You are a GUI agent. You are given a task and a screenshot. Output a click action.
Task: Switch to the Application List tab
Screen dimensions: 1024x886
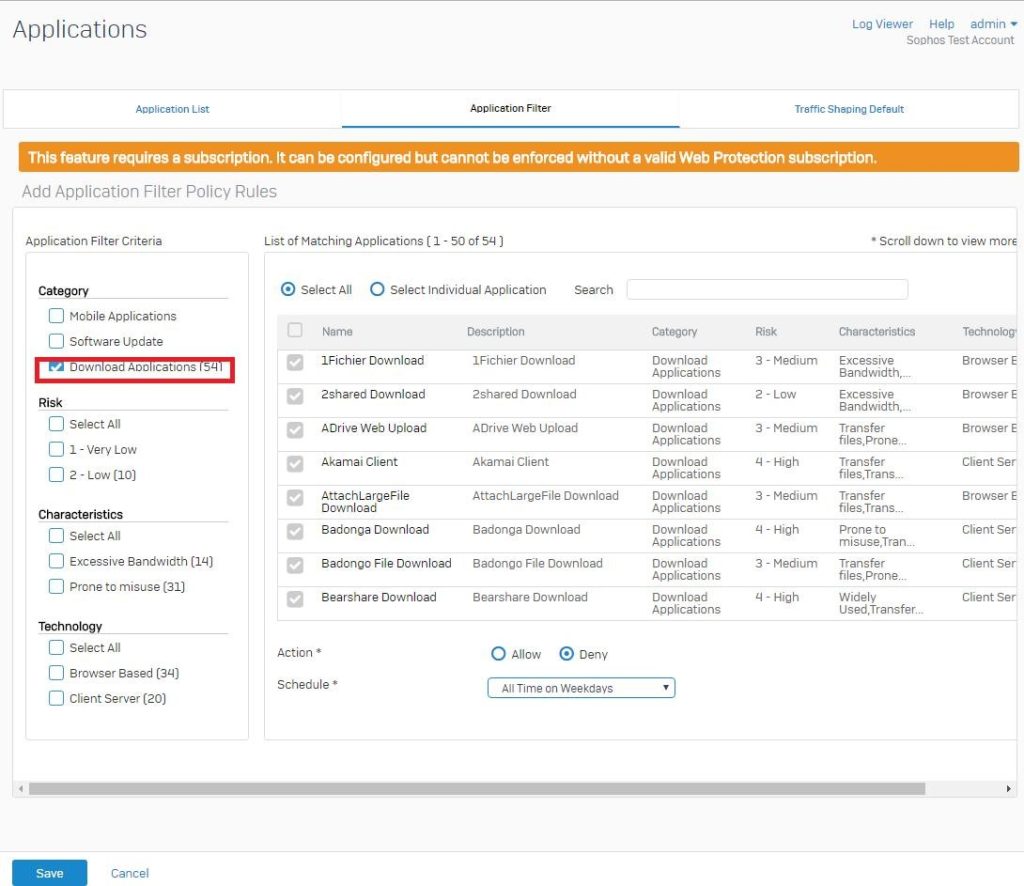pyautogui.click(x=172, y=109)
